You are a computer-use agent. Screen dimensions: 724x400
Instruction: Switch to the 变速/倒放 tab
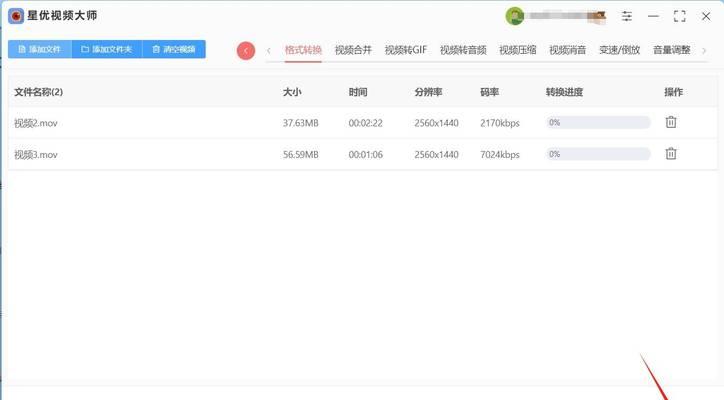(x=620, y=50)
